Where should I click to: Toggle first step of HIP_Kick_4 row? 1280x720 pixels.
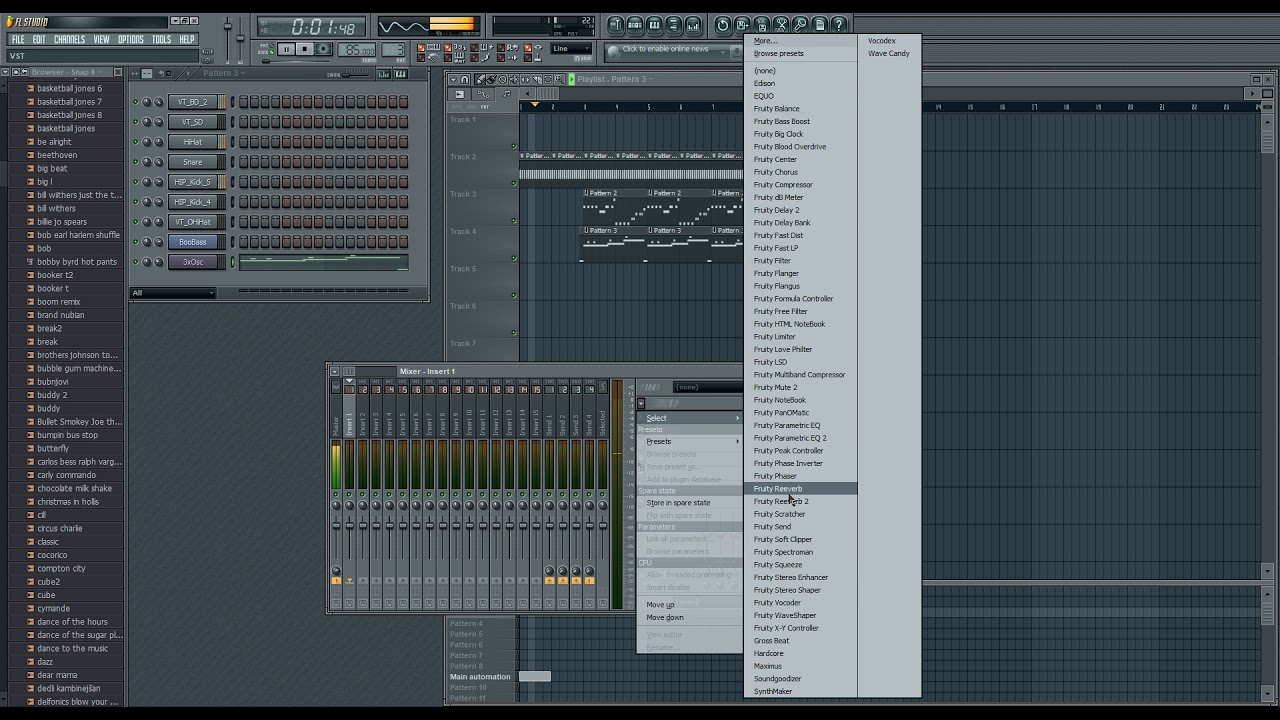click(243, 202)
